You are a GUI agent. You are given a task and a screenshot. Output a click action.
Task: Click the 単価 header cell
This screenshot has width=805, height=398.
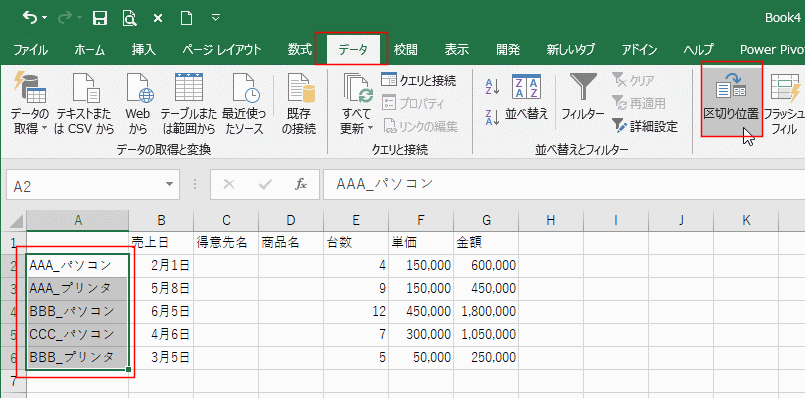(421, 243)
